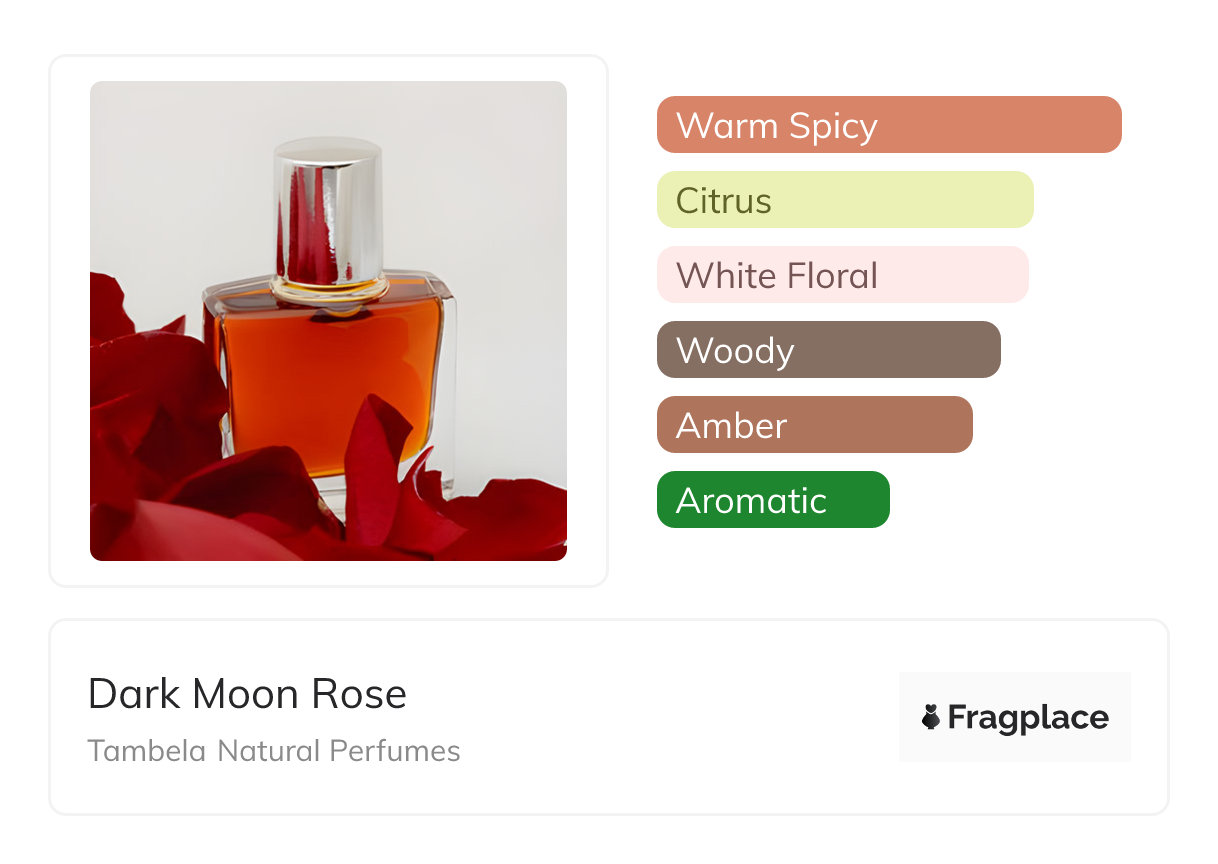Screen dimensions: 1218x864
Task: Pick the Woody accord bar
Action: [828, 350]
